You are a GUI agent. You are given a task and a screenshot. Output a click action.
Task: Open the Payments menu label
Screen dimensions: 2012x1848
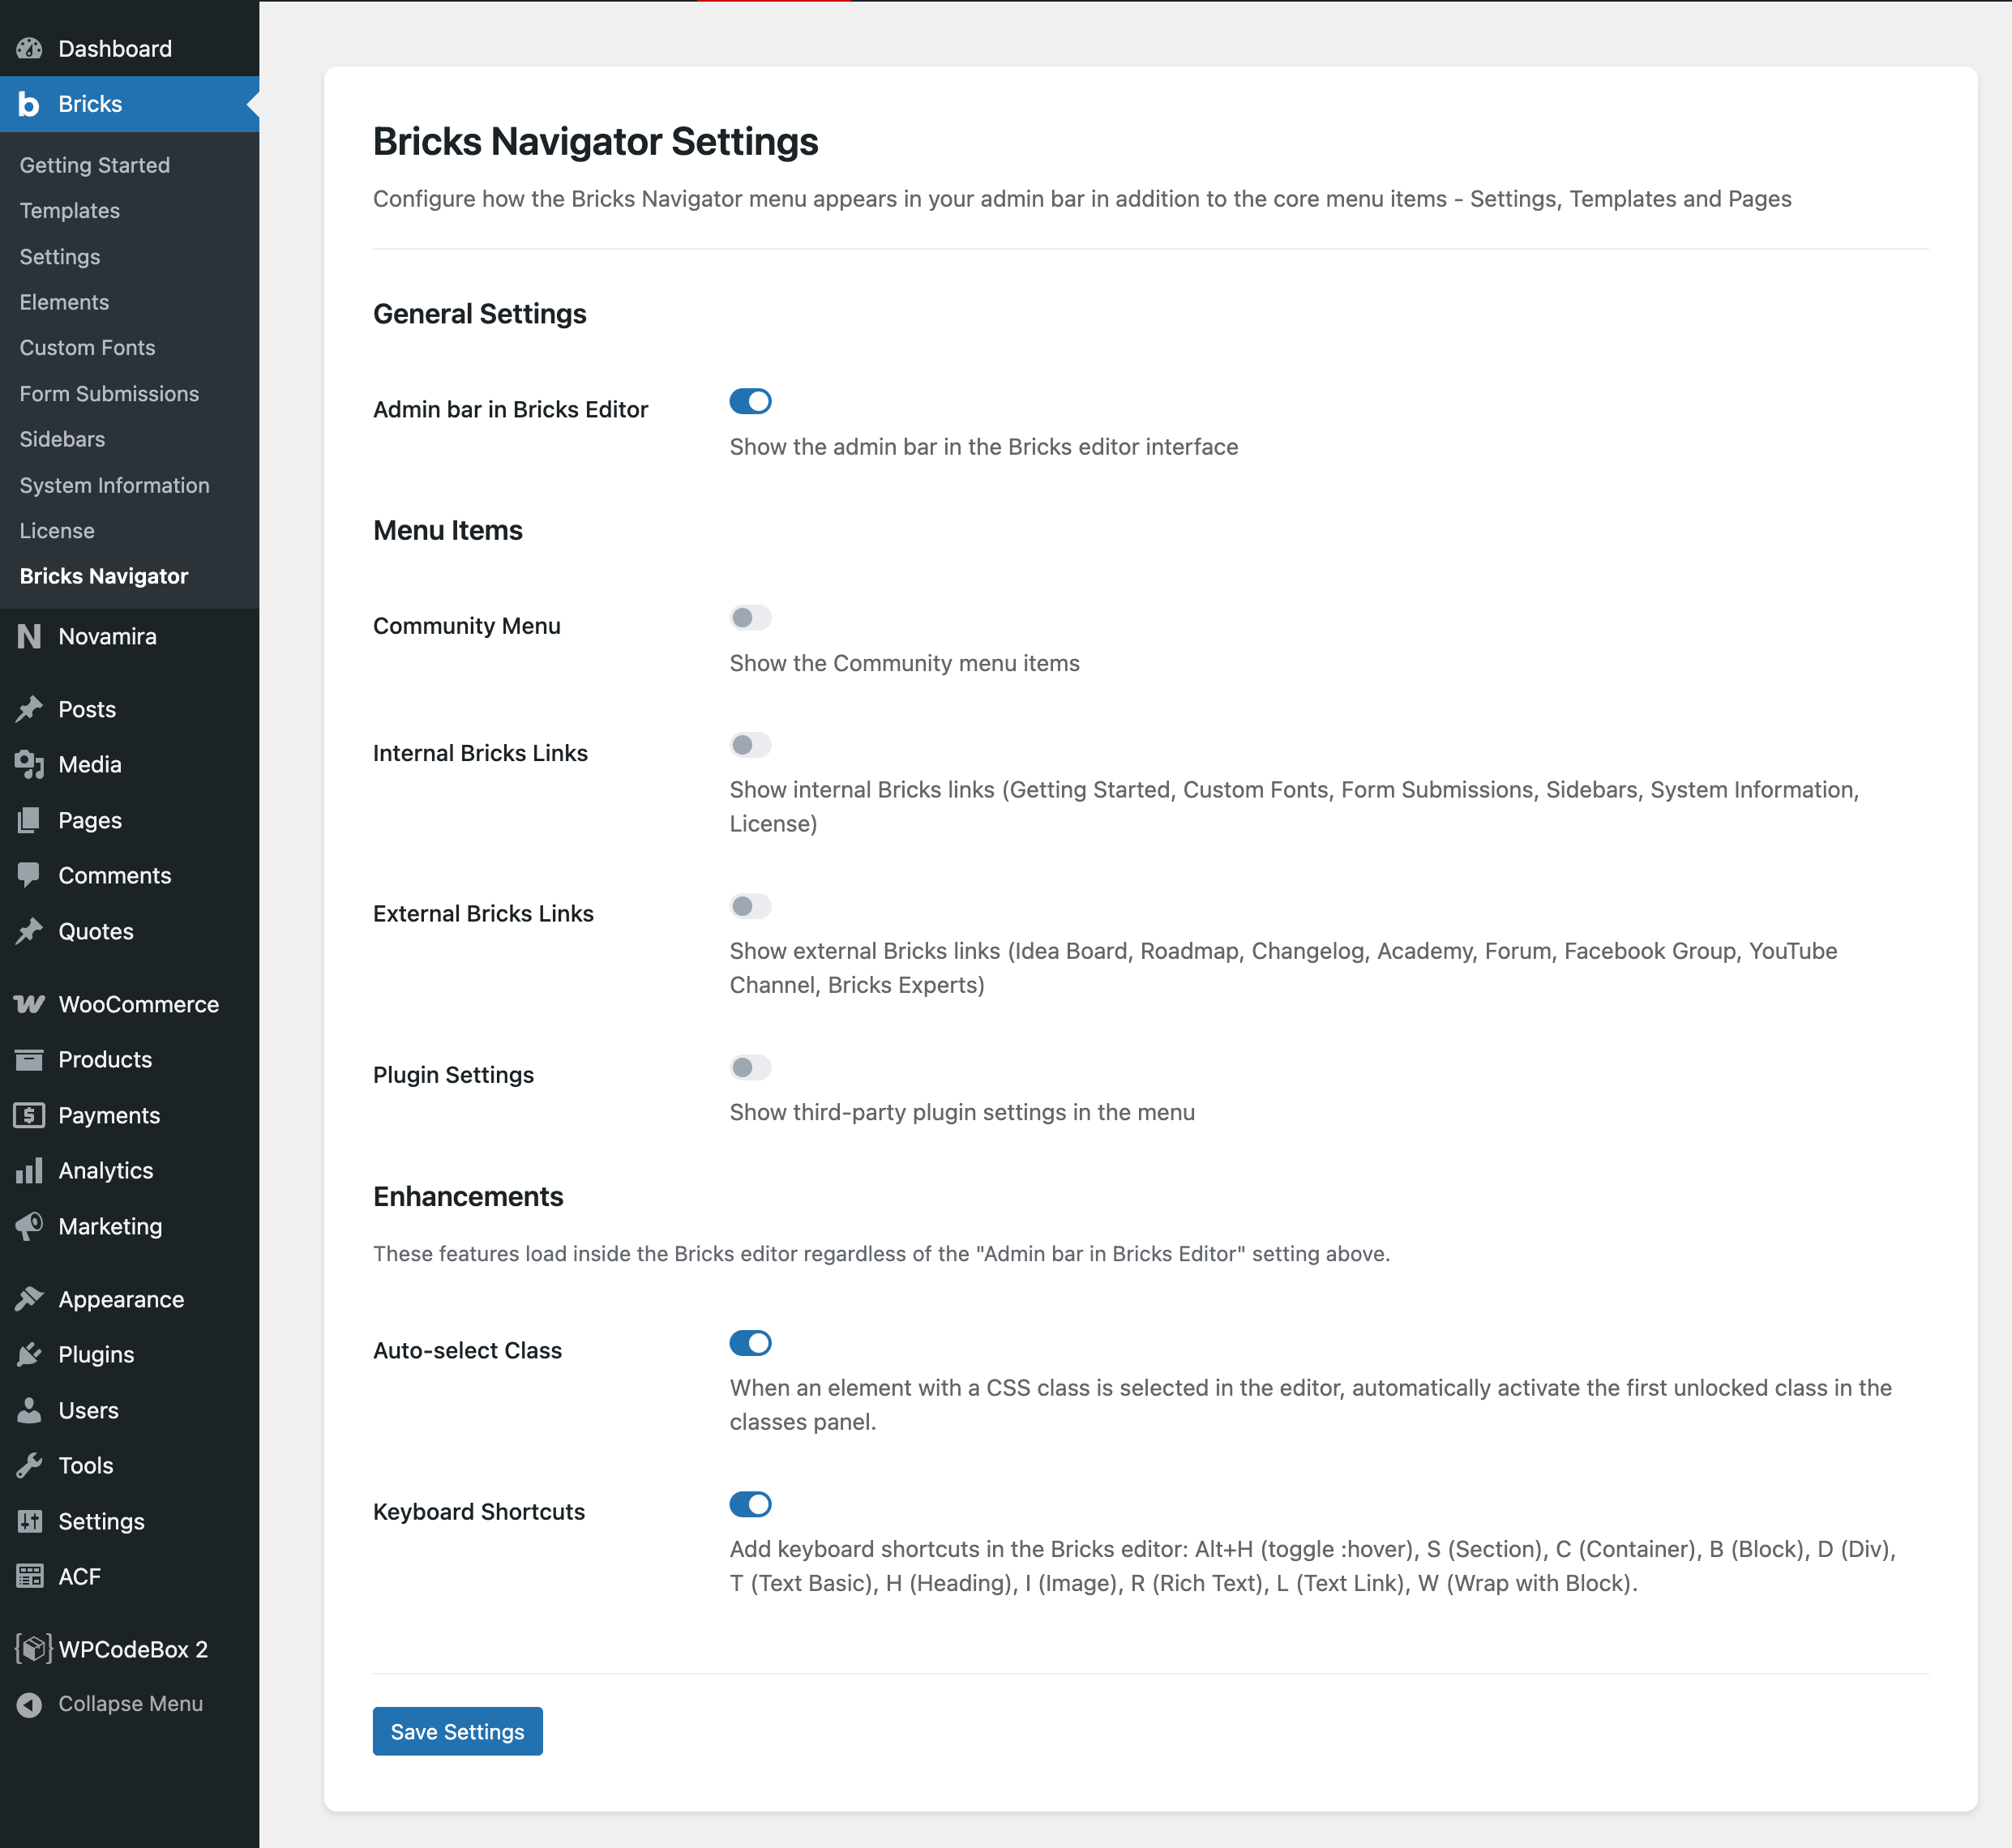[x=109, y=1115]
